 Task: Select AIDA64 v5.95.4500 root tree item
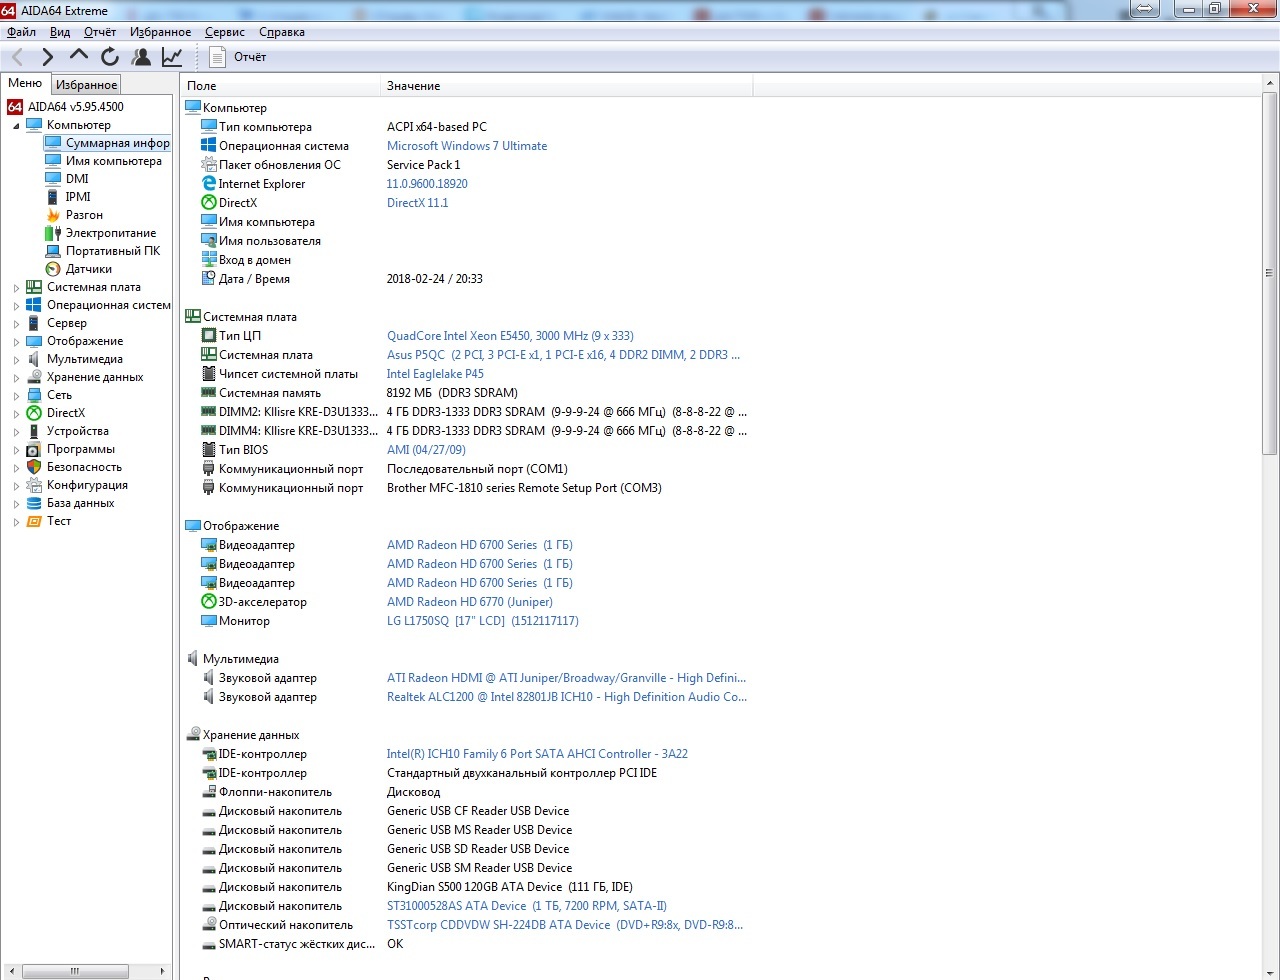(x=76, y=107)
